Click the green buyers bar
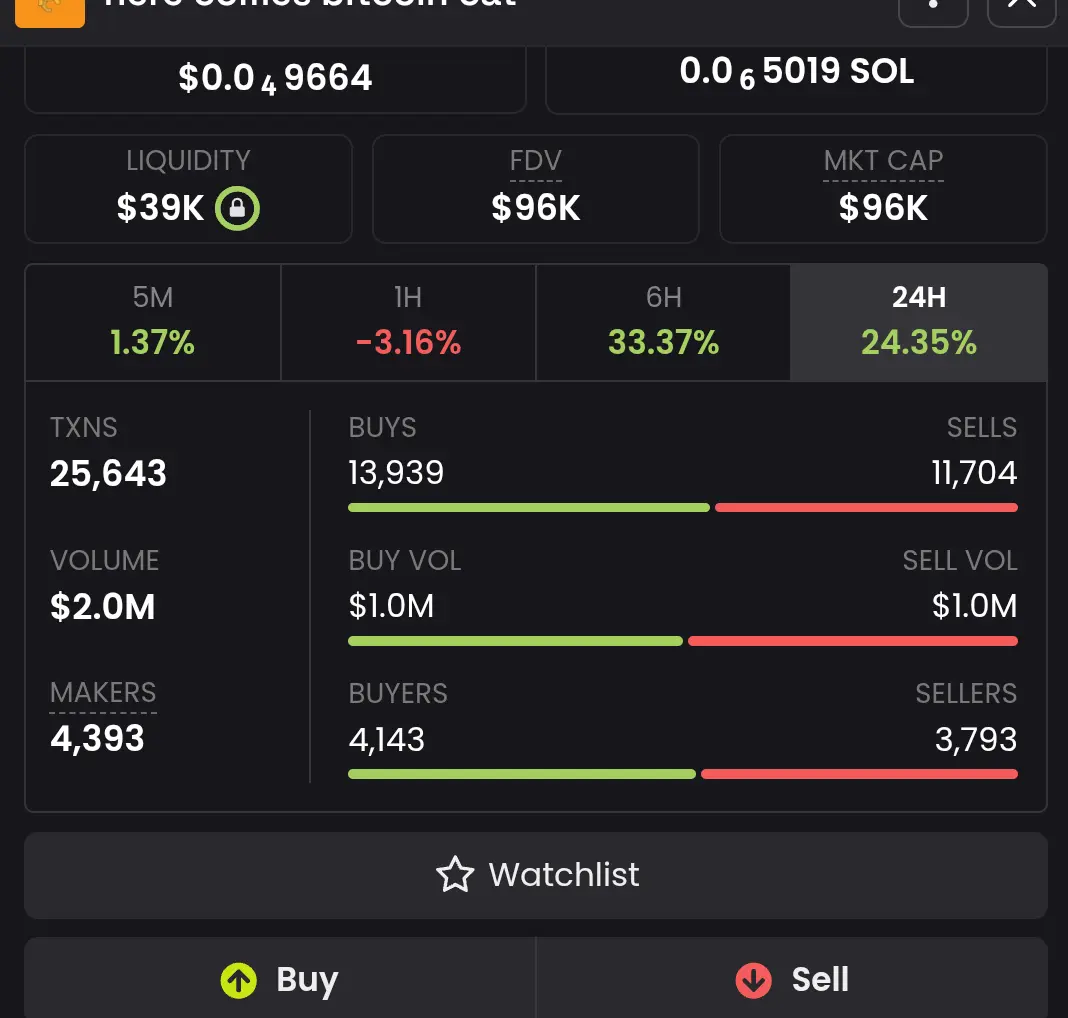Viewport: 1068px width, 1018px height. [522, 774]
